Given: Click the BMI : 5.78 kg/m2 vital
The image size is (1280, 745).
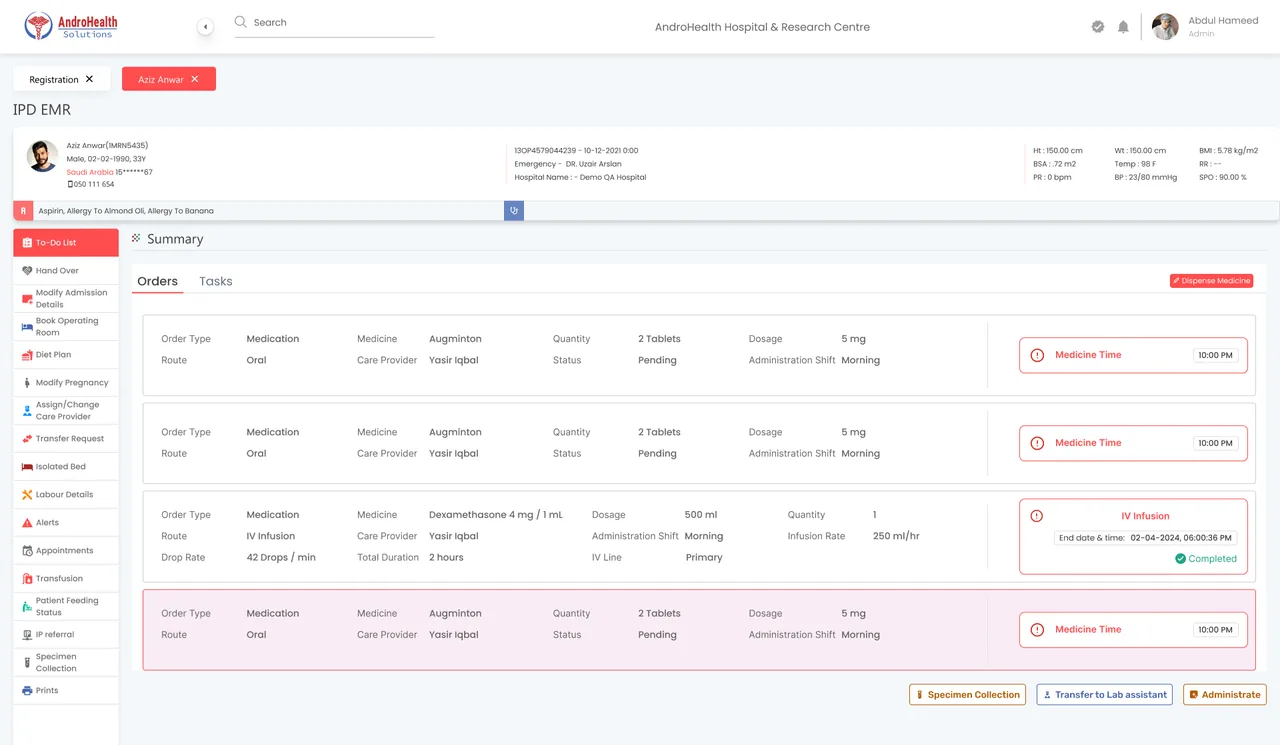Looking at the screenshot, I should click(1228, 151).
